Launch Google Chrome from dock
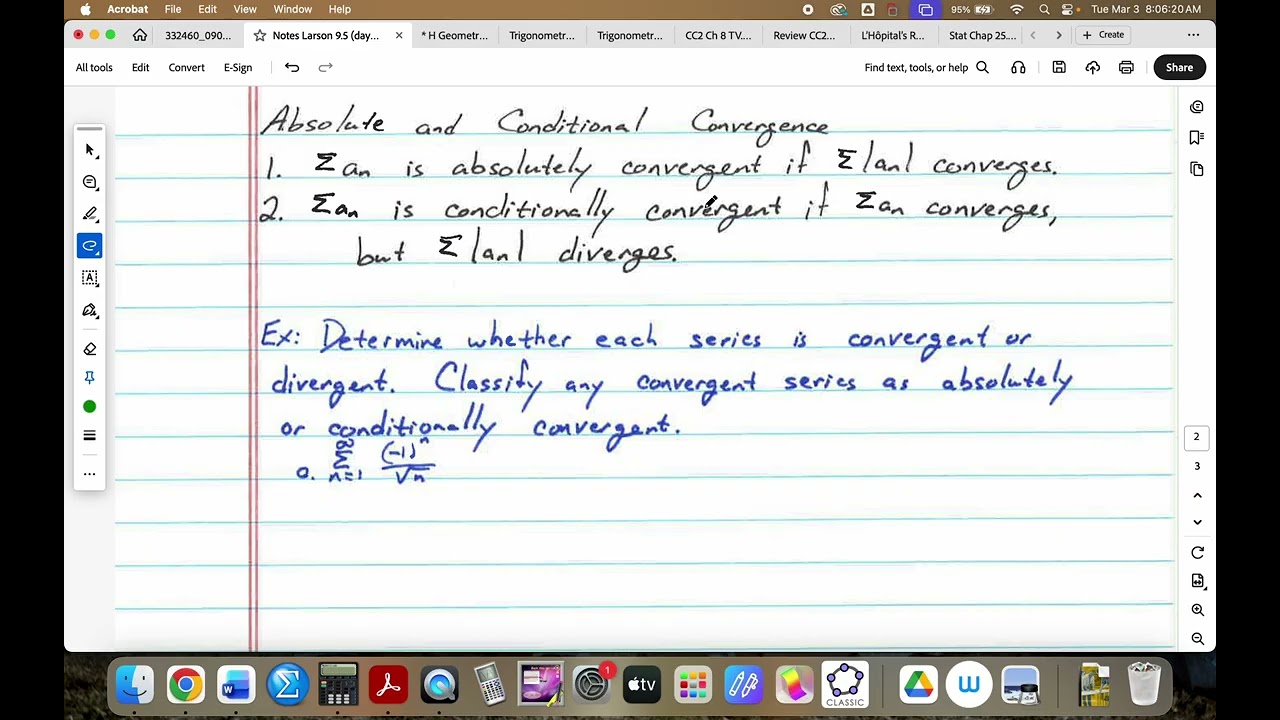This screenshot has width=1280, height=720. [x=185, y=685]
